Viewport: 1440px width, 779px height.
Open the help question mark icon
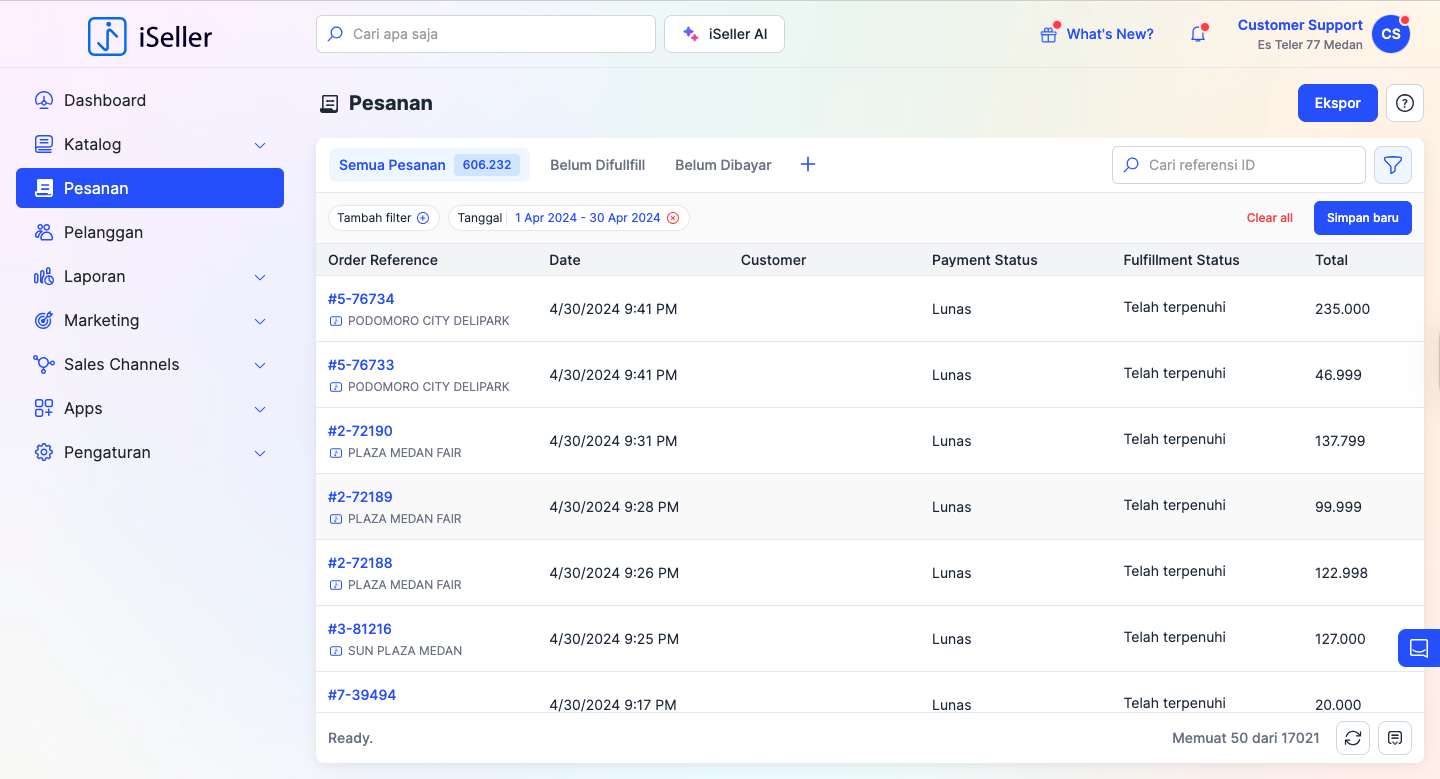(1405, 103)
